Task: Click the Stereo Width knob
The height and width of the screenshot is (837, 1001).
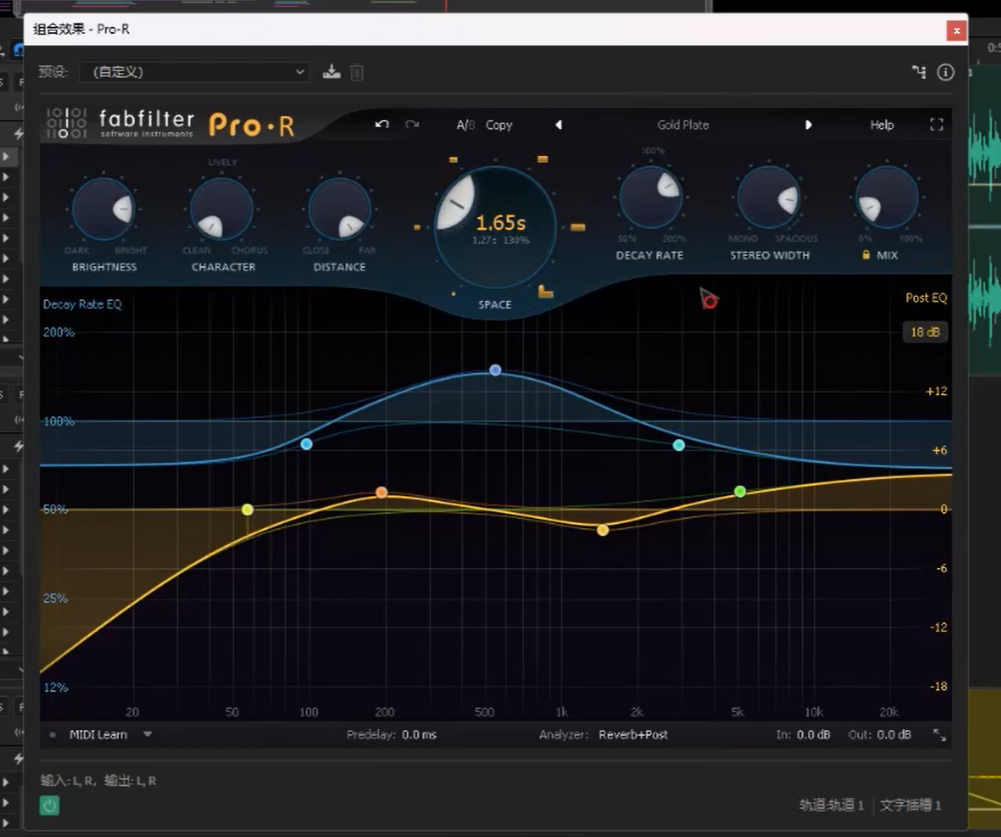Action: (x=769, y=197)
